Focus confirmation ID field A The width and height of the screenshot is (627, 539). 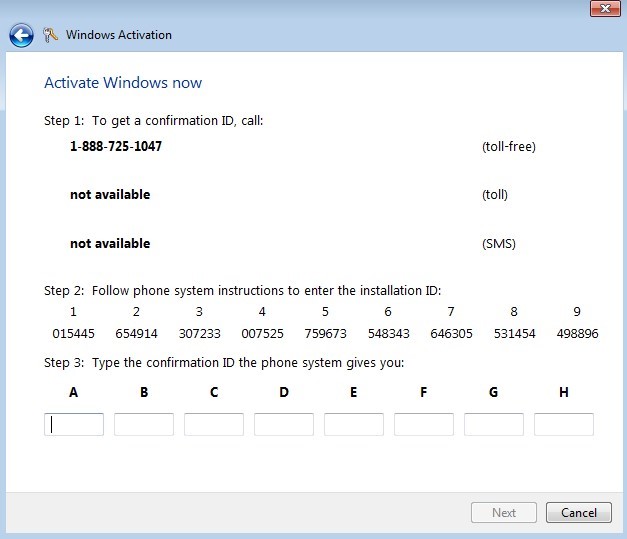coord(74,424)
